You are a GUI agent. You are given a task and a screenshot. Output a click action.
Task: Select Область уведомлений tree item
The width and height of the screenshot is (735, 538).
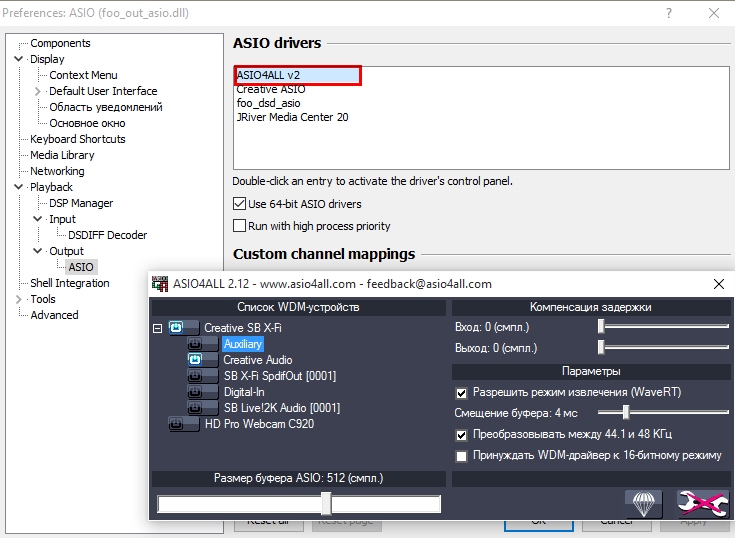tap(106, 107)
